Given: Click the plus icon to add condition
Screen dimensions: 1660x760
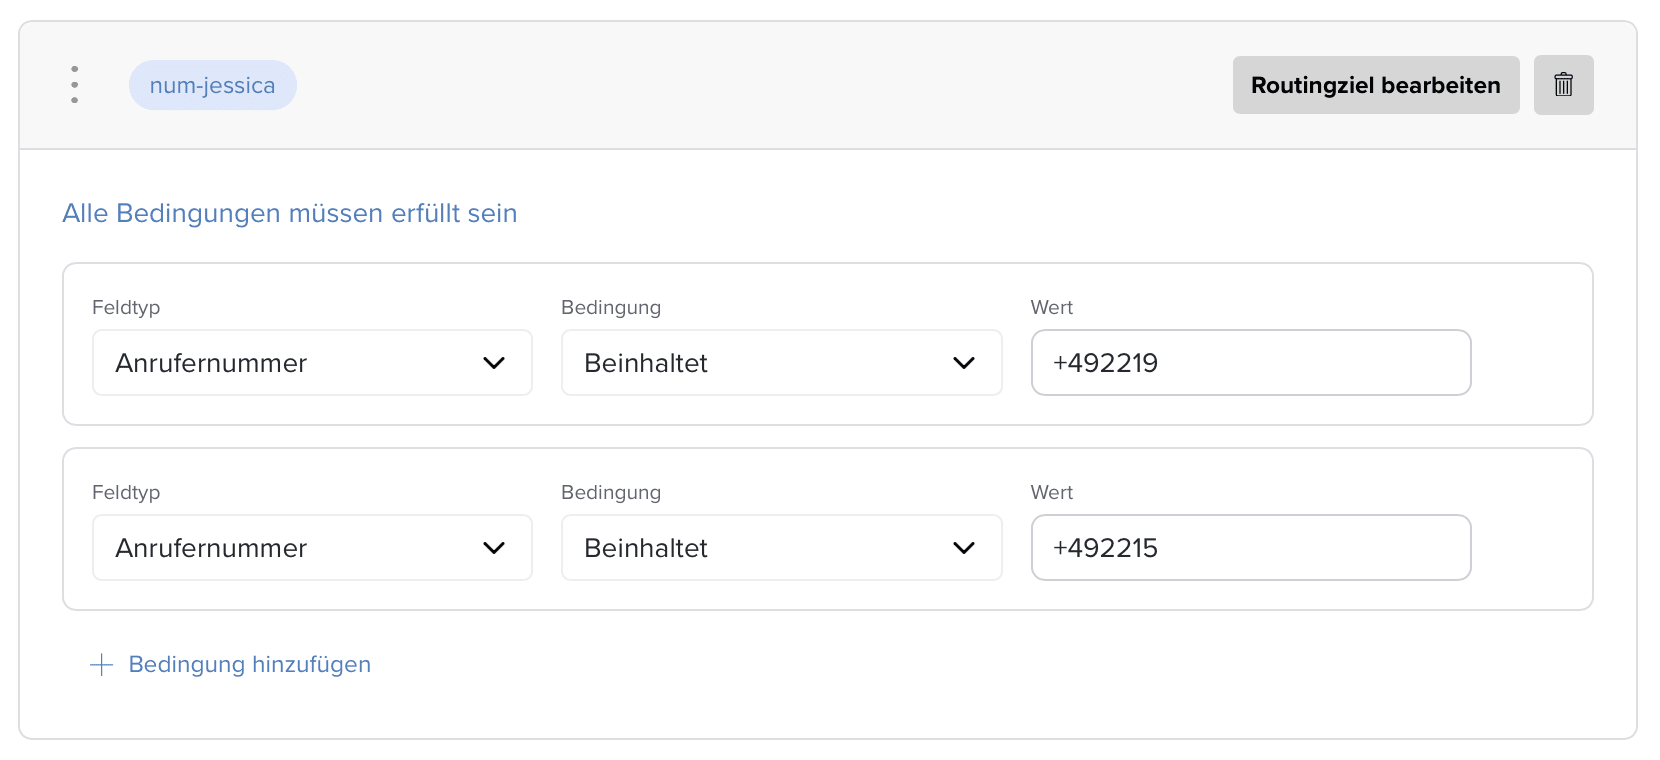Looking at the screenshot, I should click(102, 665).
